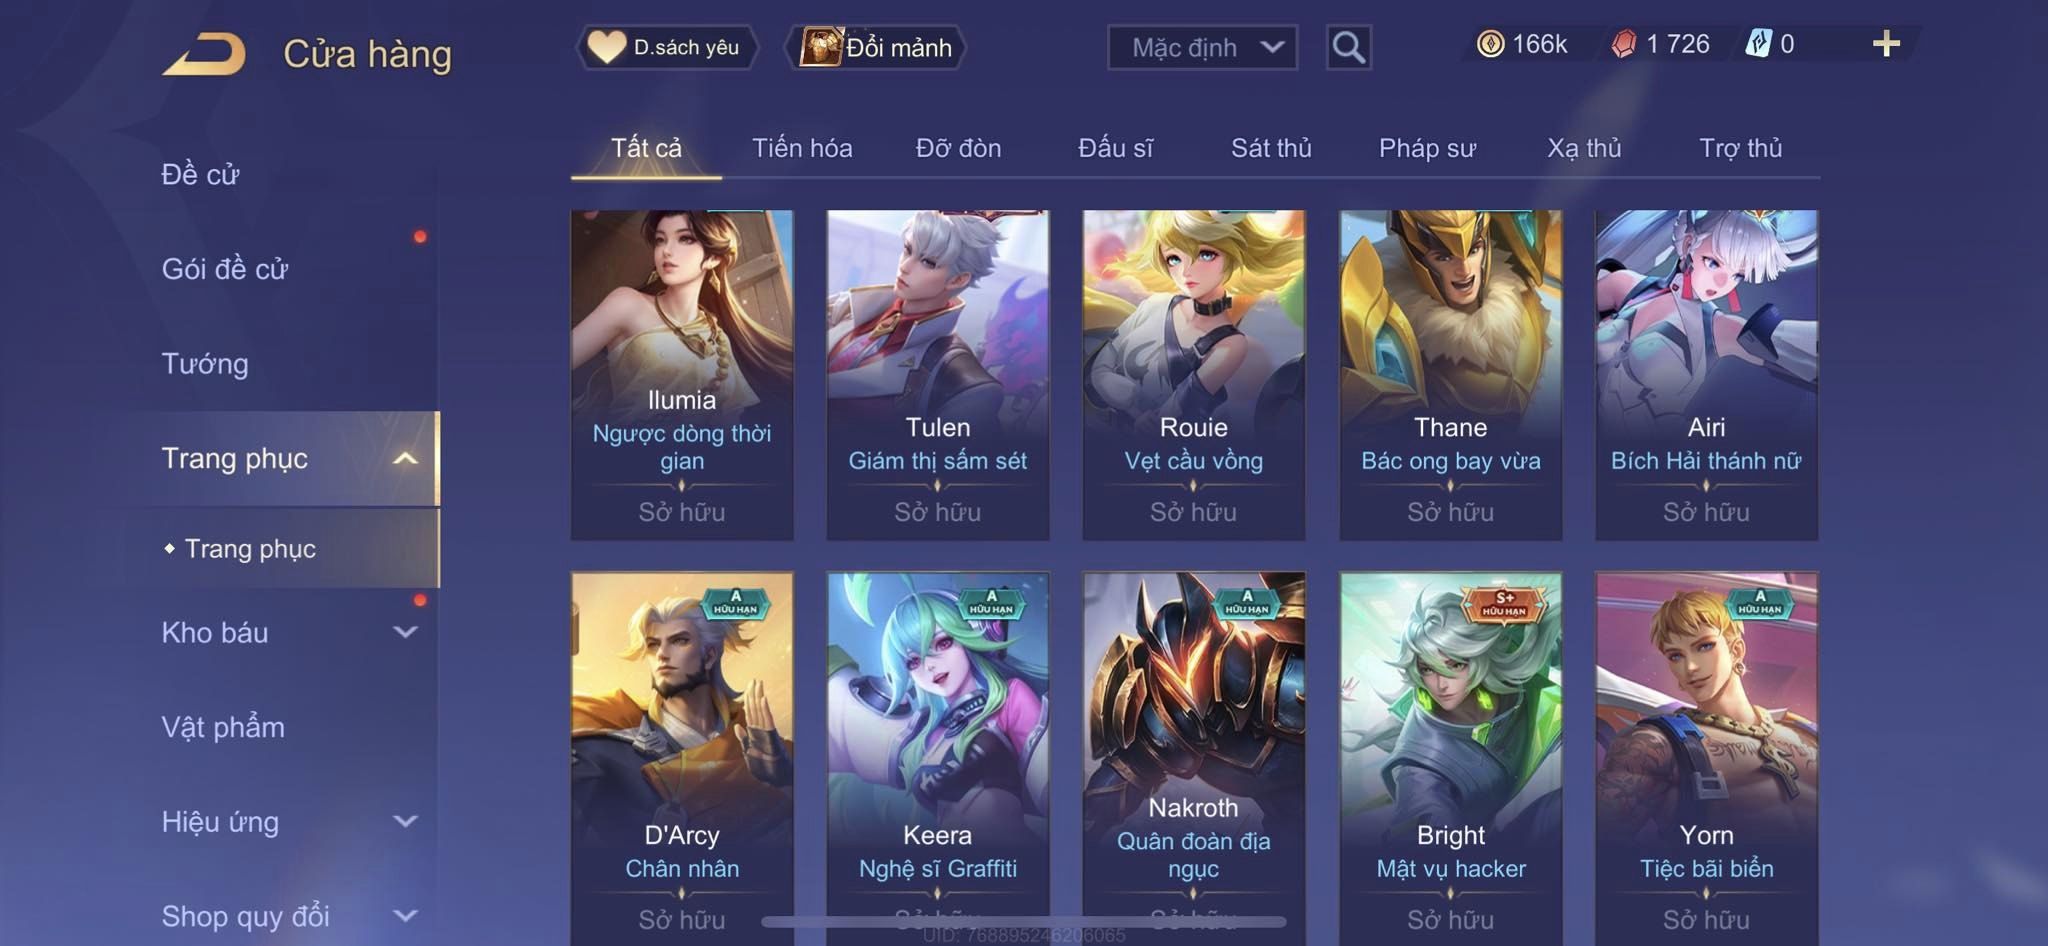Image resolution: width=2048 pixels, height=946 pixels.
Task: Click the gold coin balance icon
Action: (x=1490, y=44)
